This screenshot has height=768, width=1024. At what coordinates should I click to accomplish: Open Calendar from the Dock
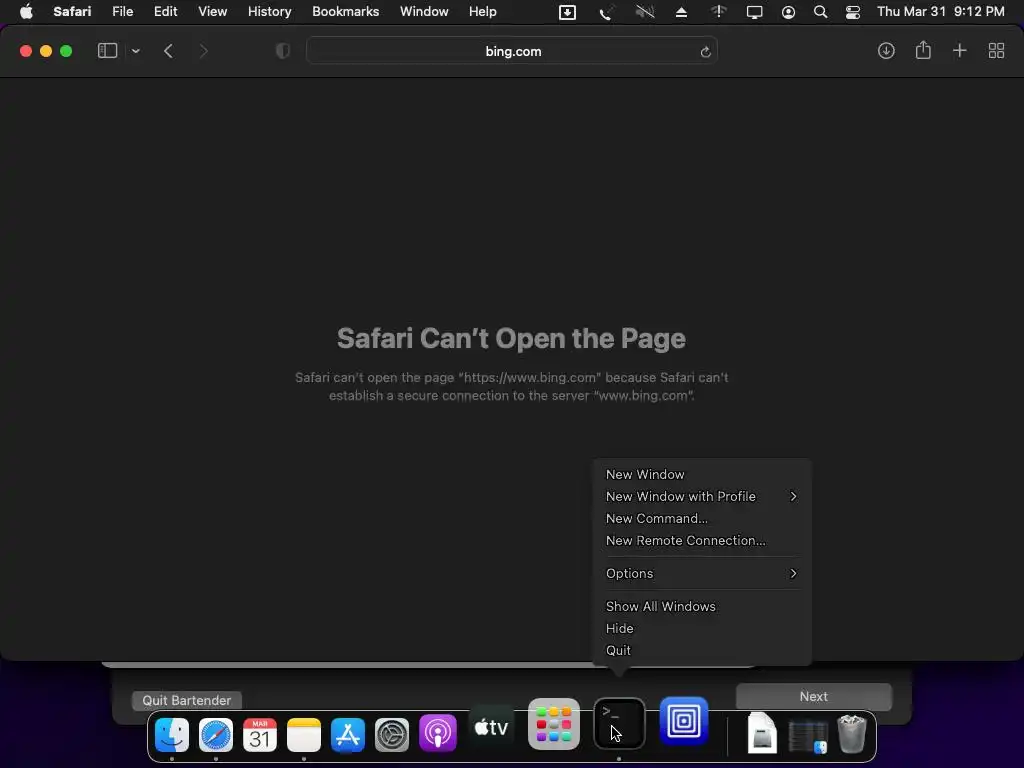tap(260, 734)
